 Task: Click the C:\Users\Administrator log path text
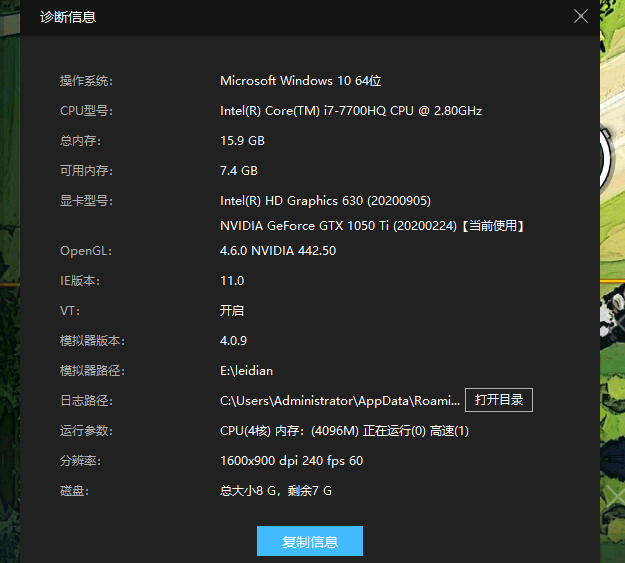(x=340, y=400)
